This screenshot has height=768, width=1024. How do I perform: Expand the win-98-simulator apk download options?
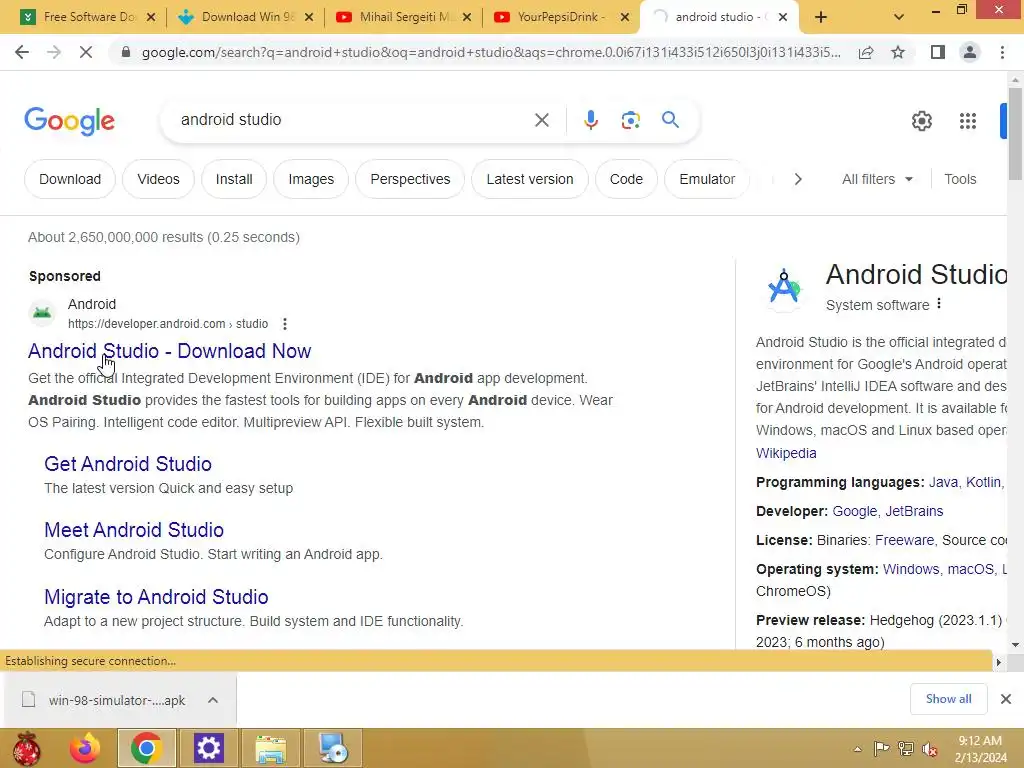pyautogui.click(x=213, y=700)
